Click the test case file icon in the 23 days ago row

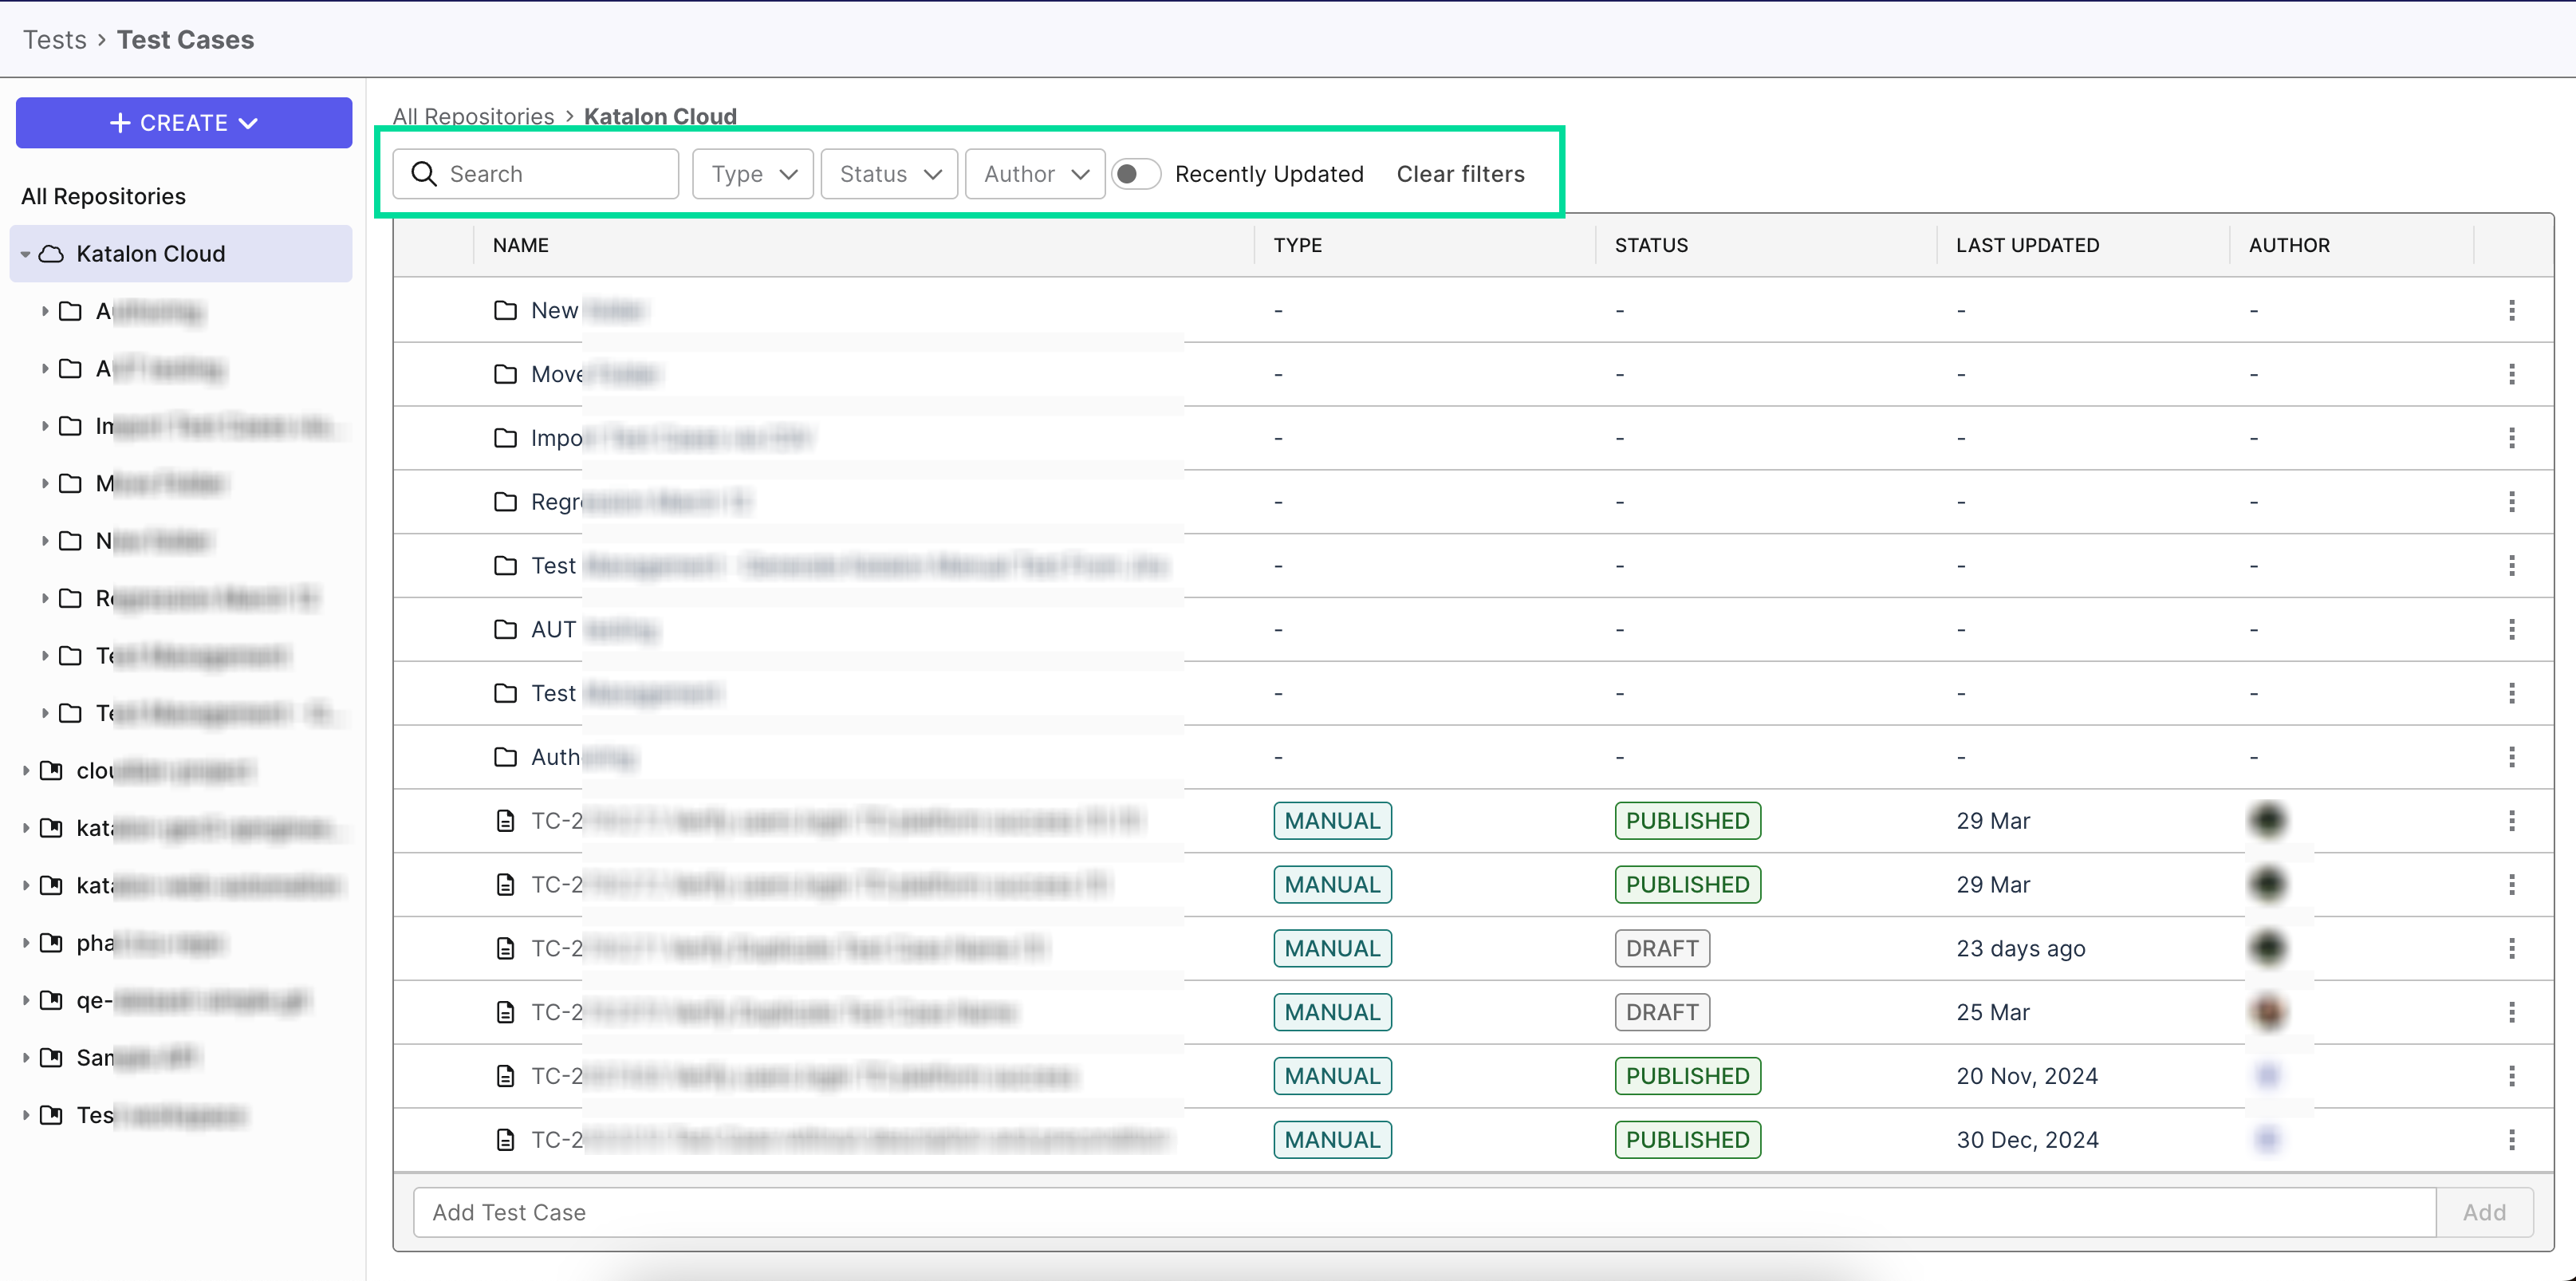tap(506, 948)
